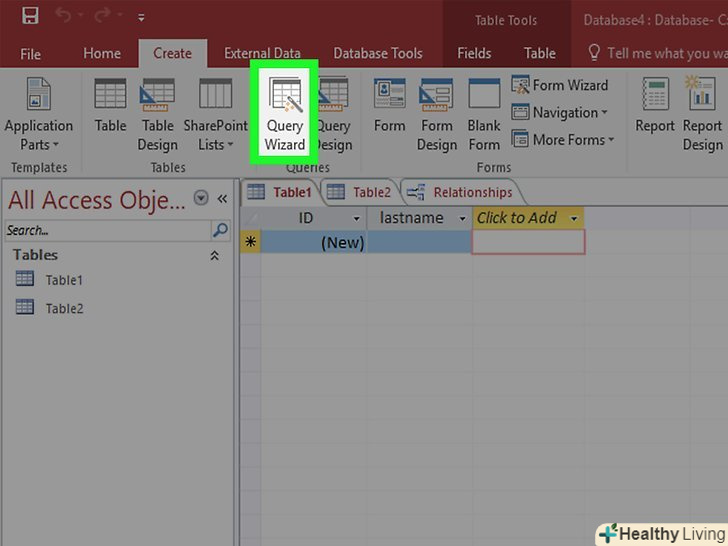Open the Navigation forms dropdown
The height and width of the screenshot is (546, 728).
pyautogui.click(x=560, y=112)
